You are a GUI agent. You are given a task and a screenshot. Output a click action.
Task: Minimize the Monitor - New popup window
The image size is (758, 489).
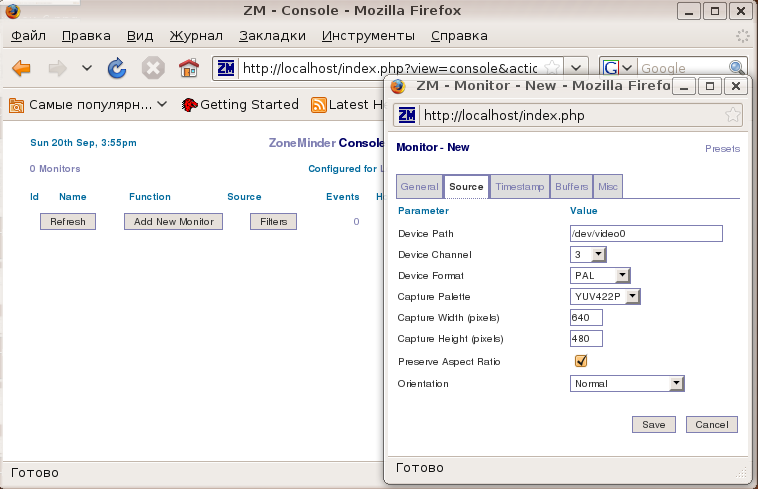coord(684,86)
